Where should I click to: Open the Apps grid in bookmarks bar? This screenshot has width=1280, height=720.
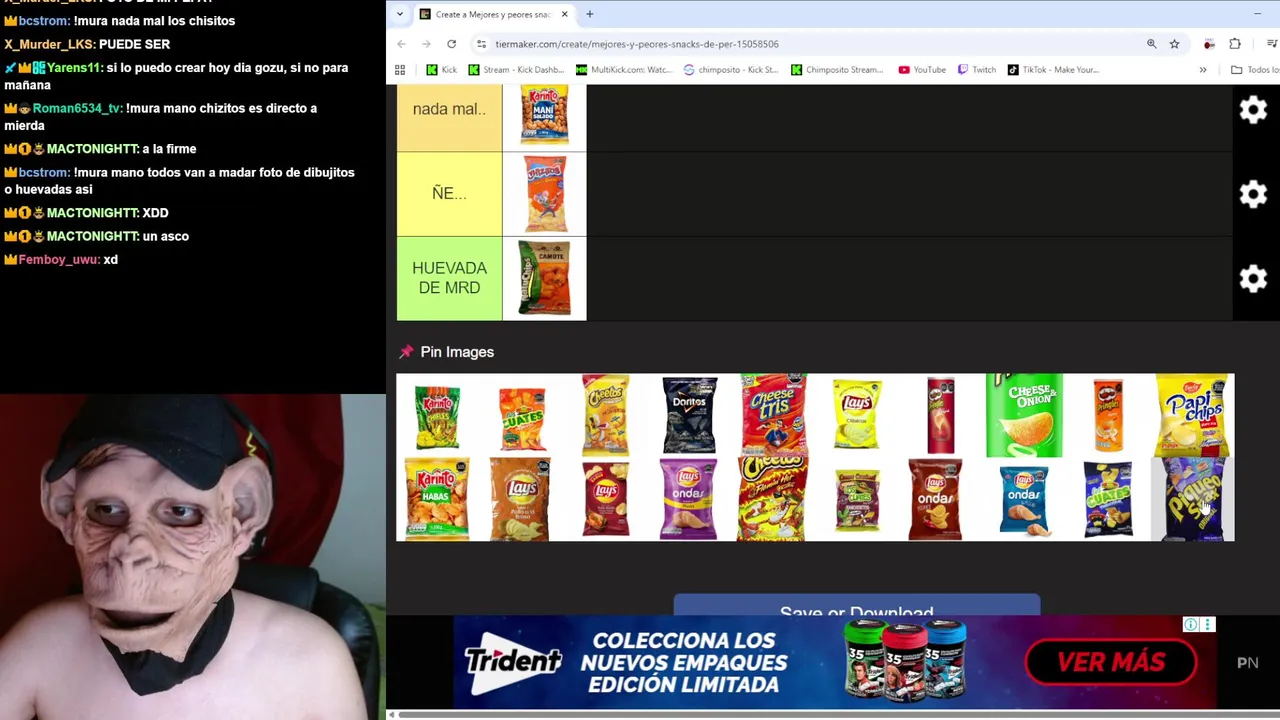point(400,70)
